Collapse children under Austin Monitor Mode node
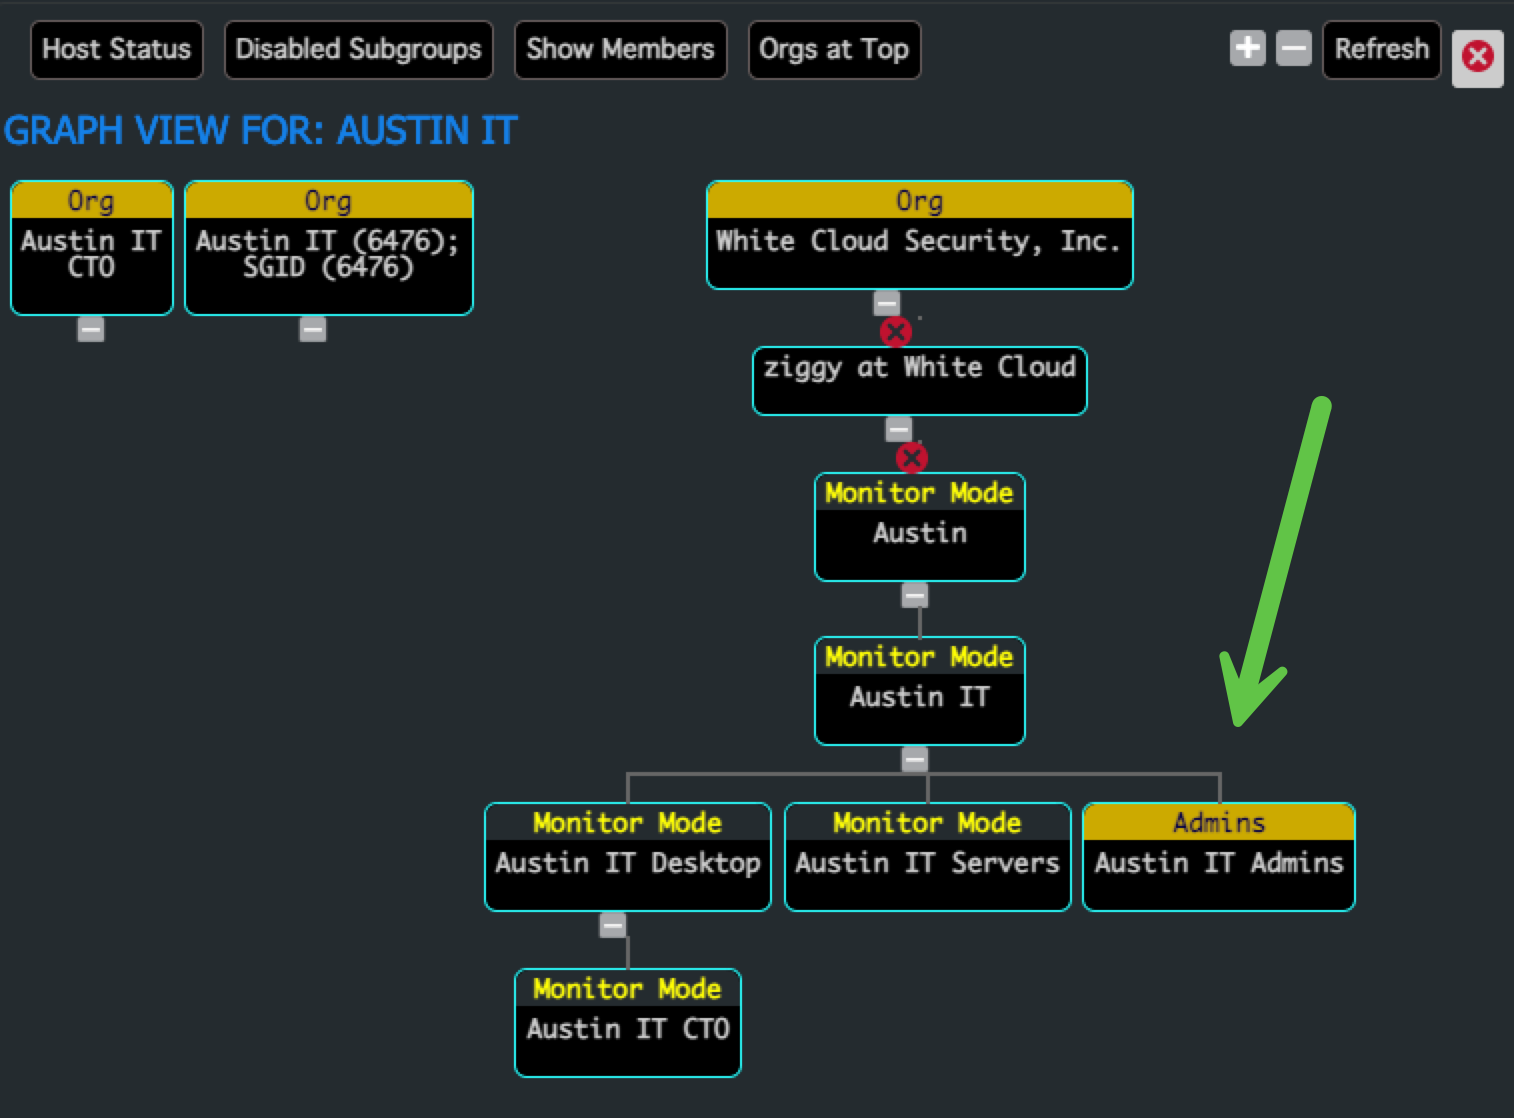Screen dimensions: 1514x1118 (x=914, y=595)
